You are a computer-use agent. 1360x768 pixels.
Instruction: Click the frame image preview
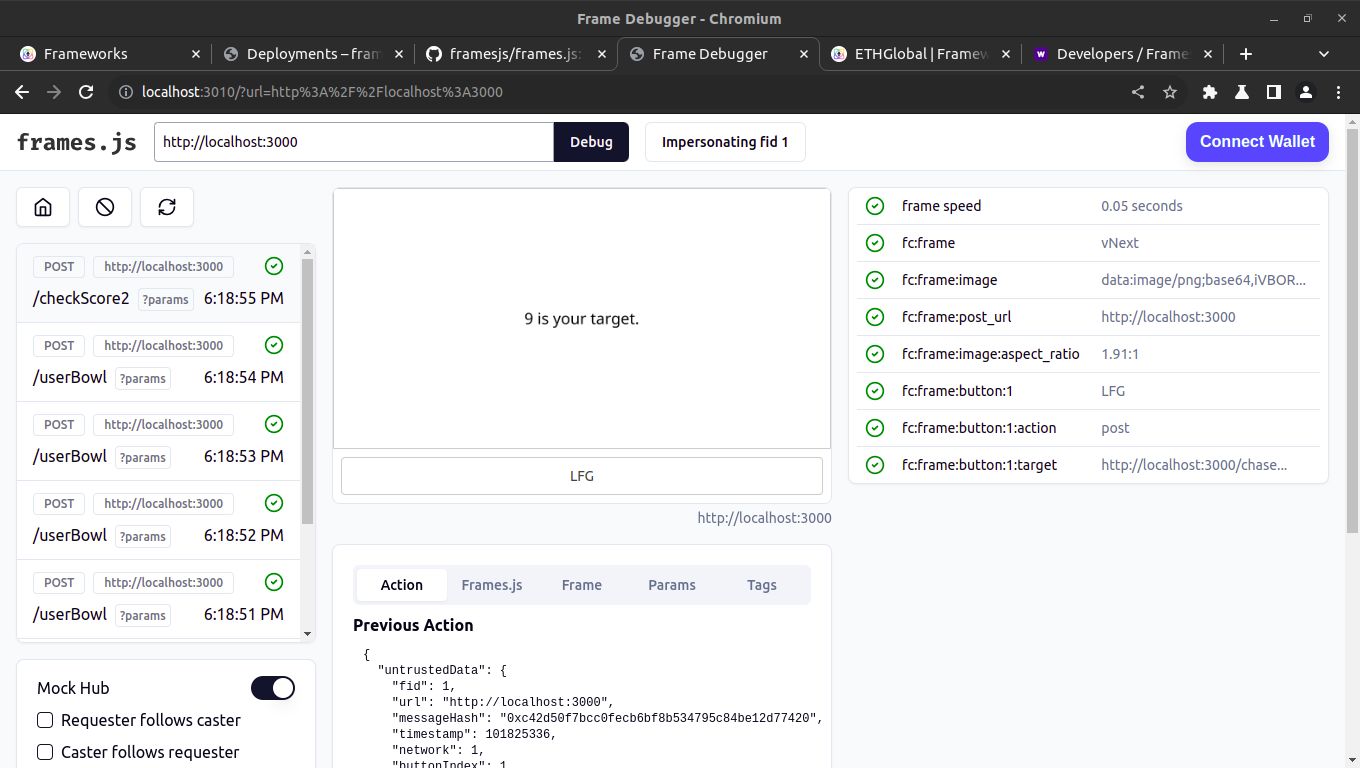582,318
